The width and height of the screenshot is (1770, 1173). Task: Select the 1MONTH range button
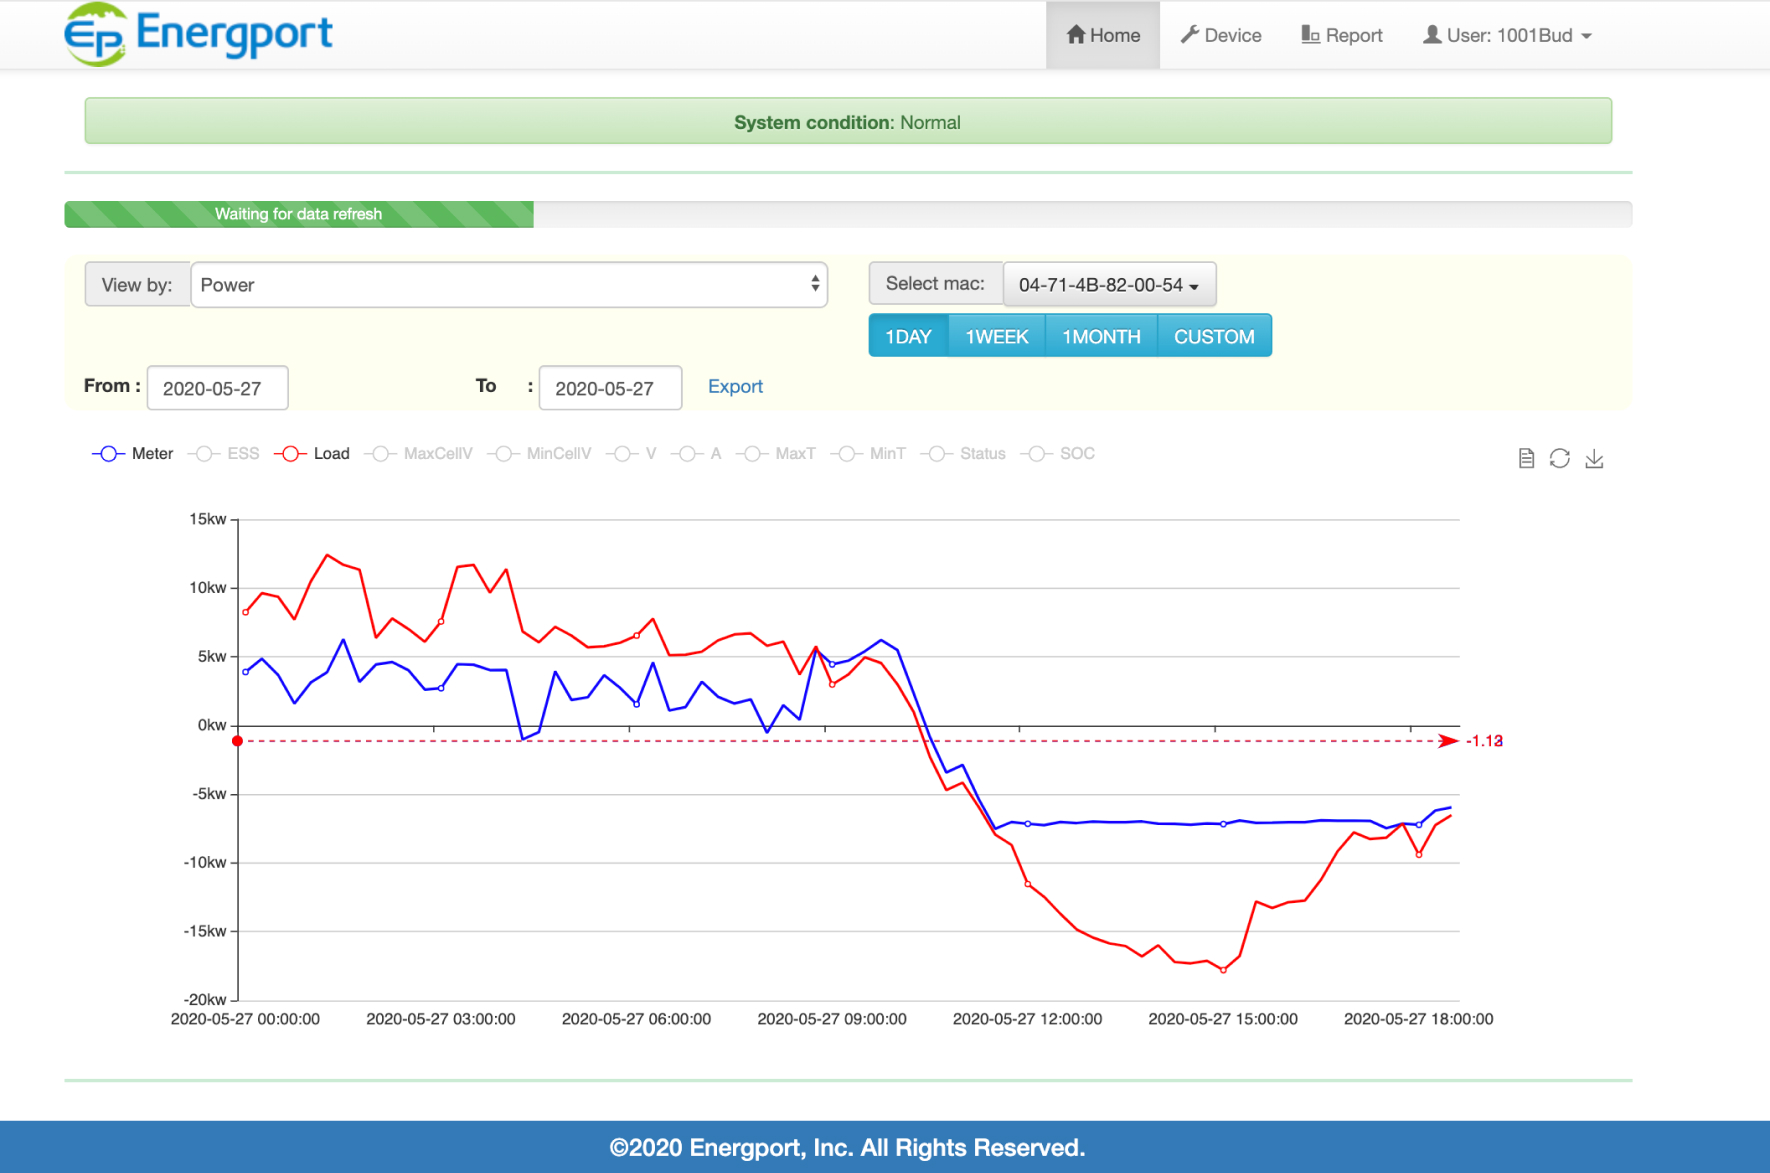click(x=1101, y=336)
